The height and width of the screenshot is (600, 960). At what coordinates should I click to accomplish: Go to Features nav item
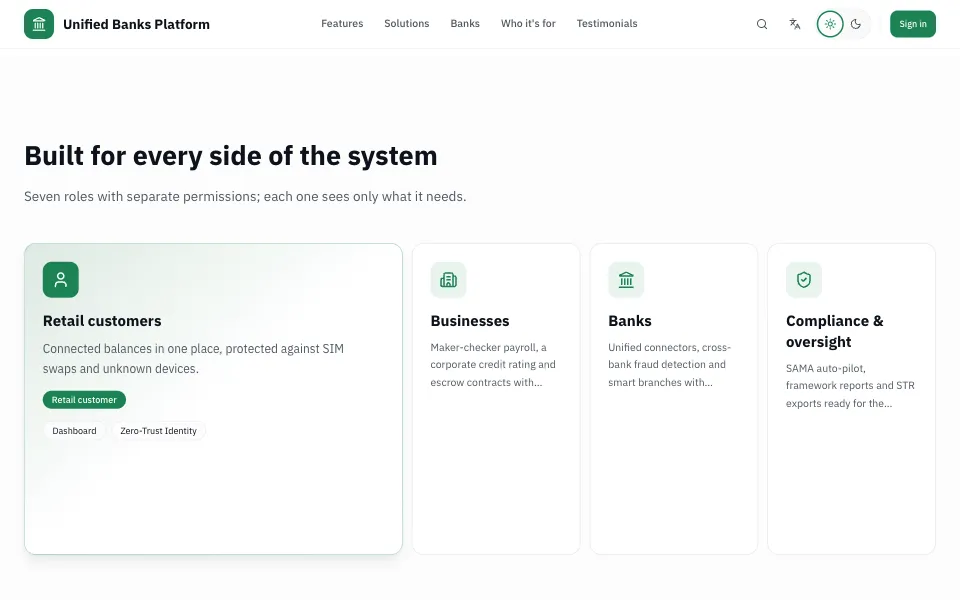coord(342,23)
